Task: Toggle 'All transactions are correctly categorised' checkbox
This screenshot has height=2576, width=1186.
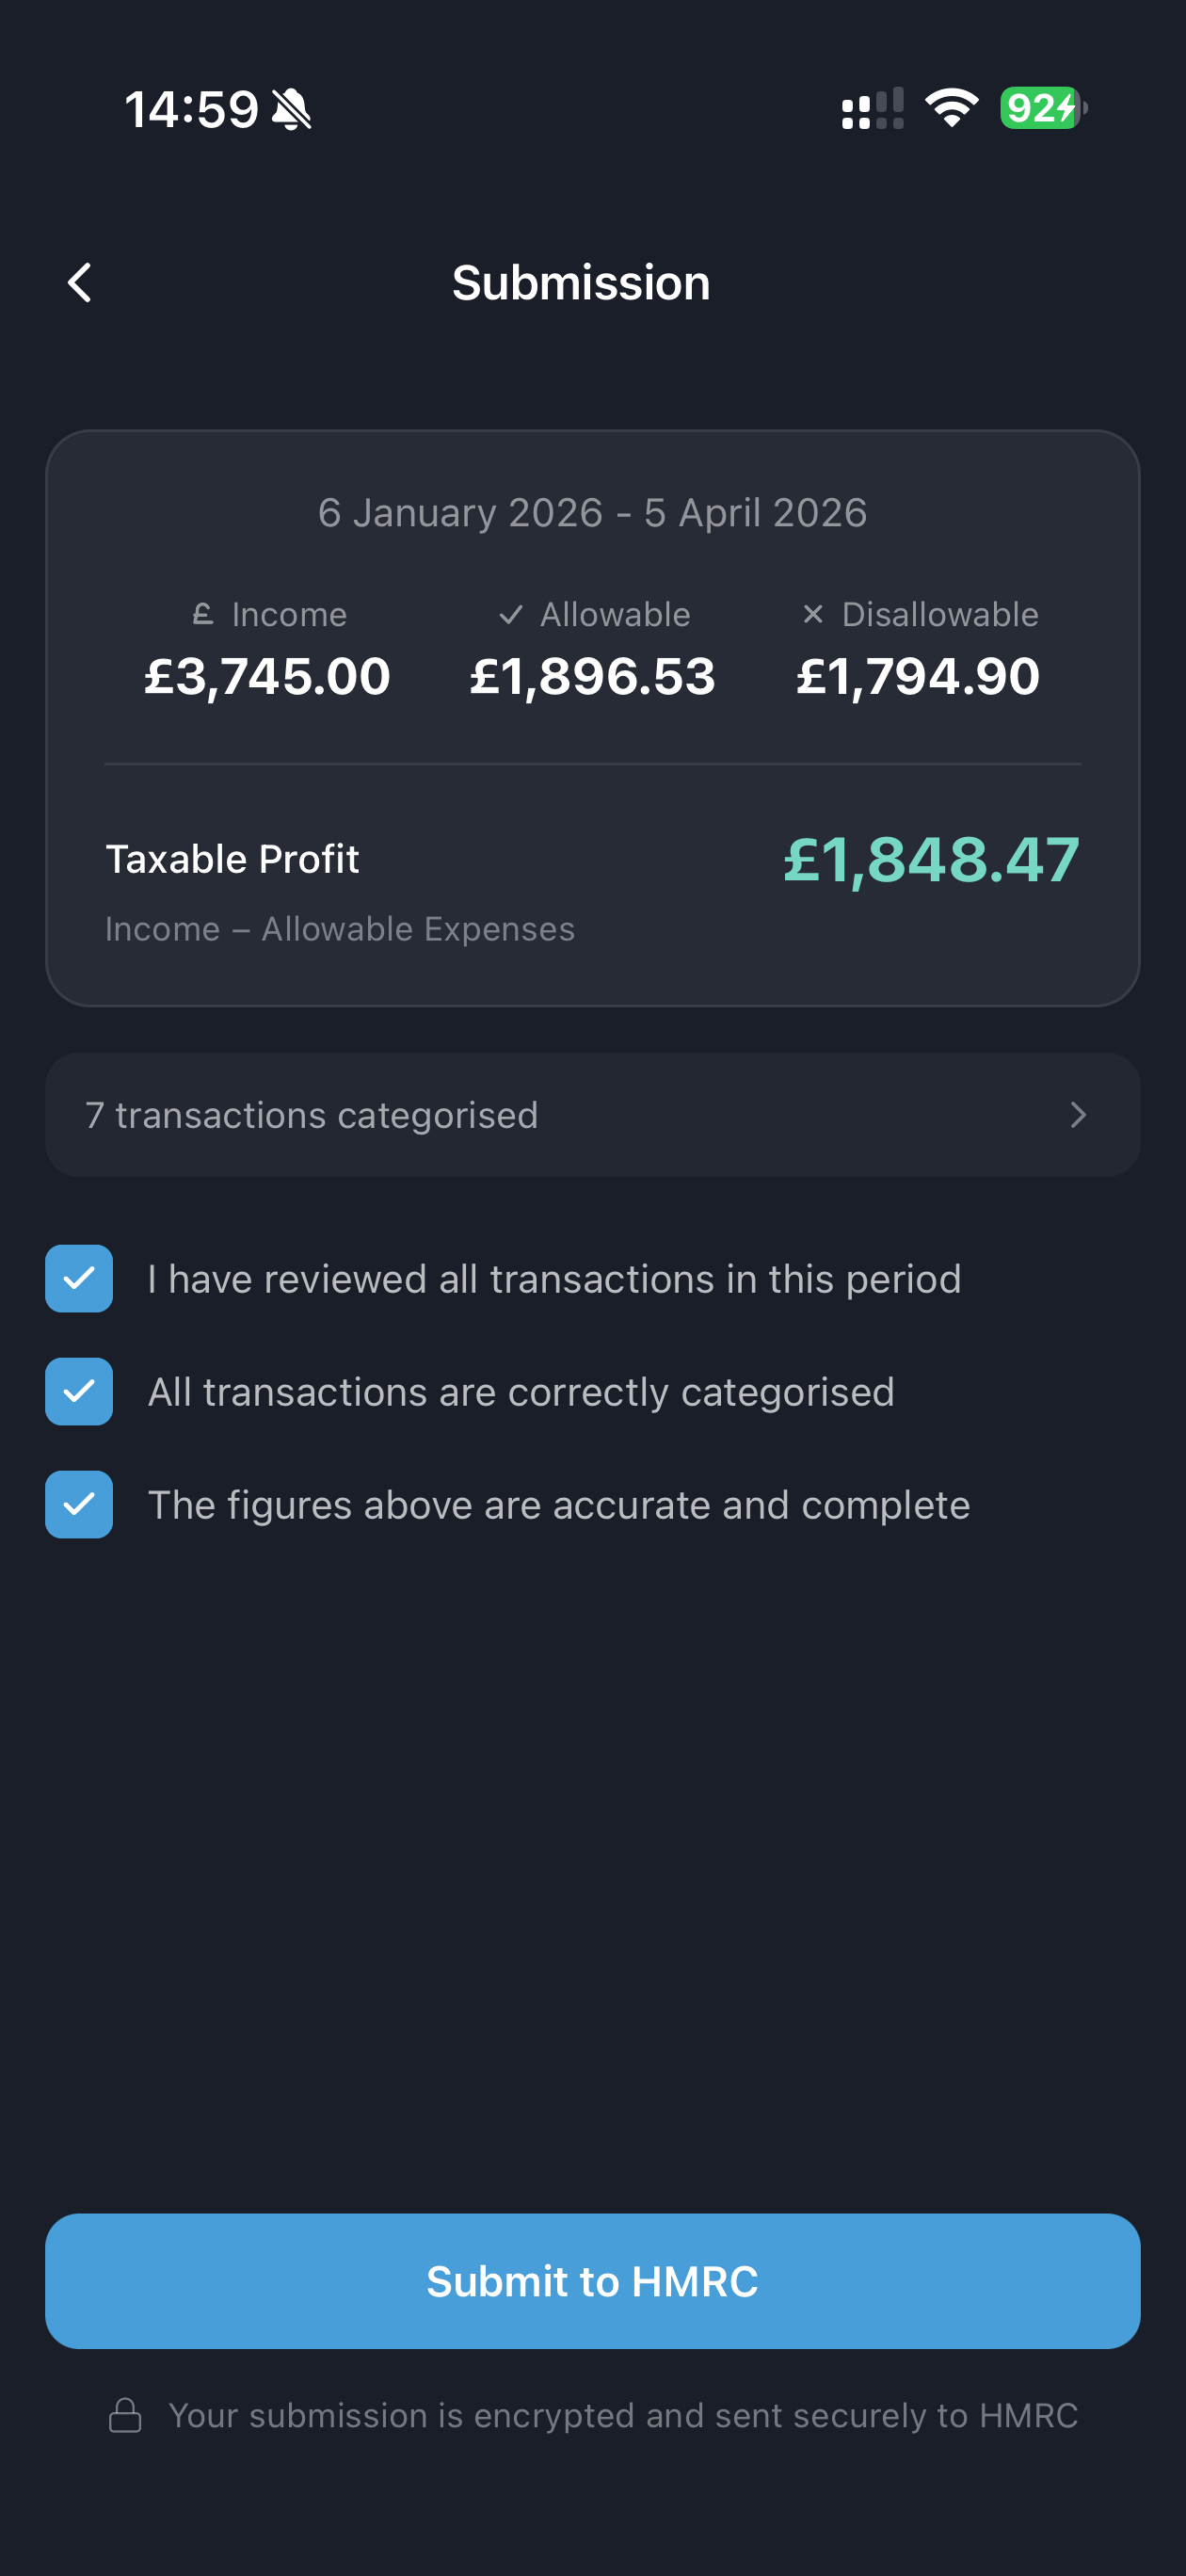Action: tap(79, 1391)
